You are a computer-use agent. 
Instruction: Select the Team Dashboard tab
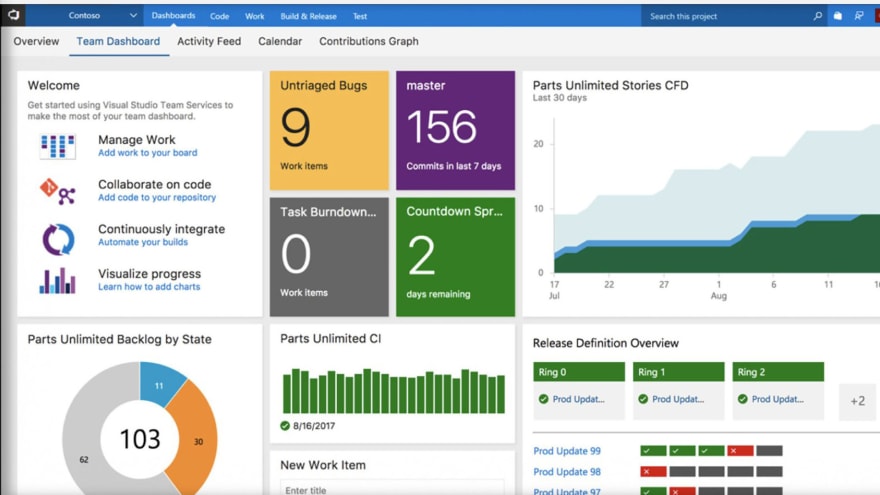118,42
